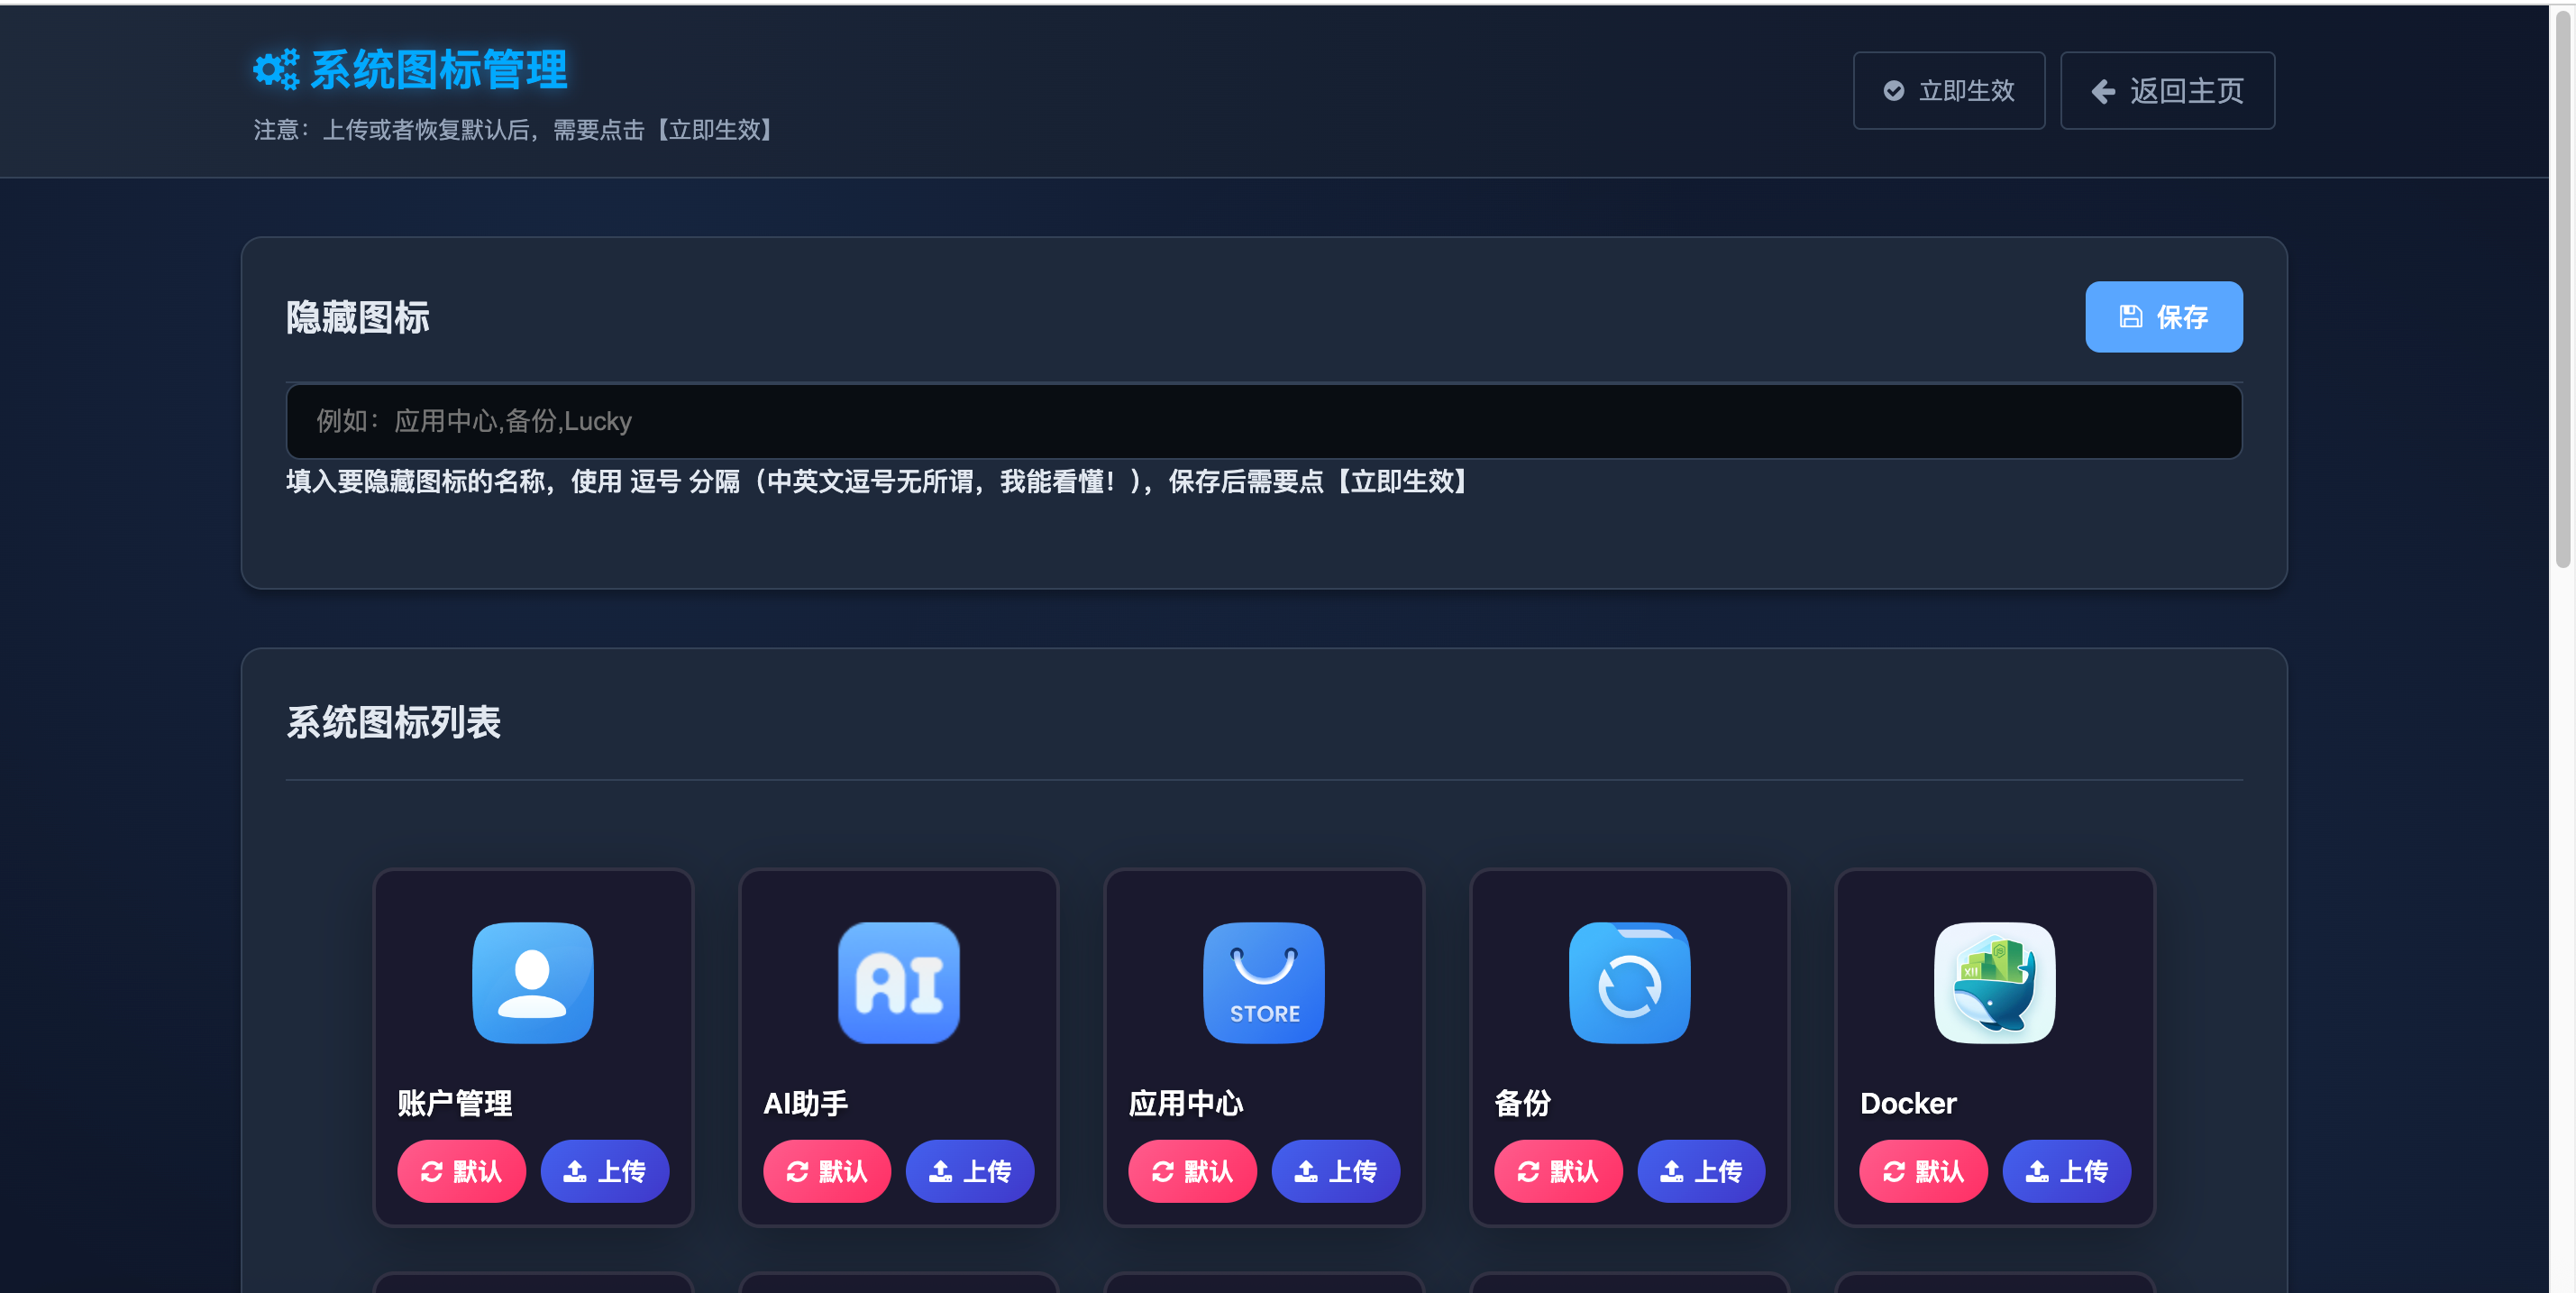Reset 备份 icon to default
Screen dimensions: 2576x1293
point(1557,1171)
